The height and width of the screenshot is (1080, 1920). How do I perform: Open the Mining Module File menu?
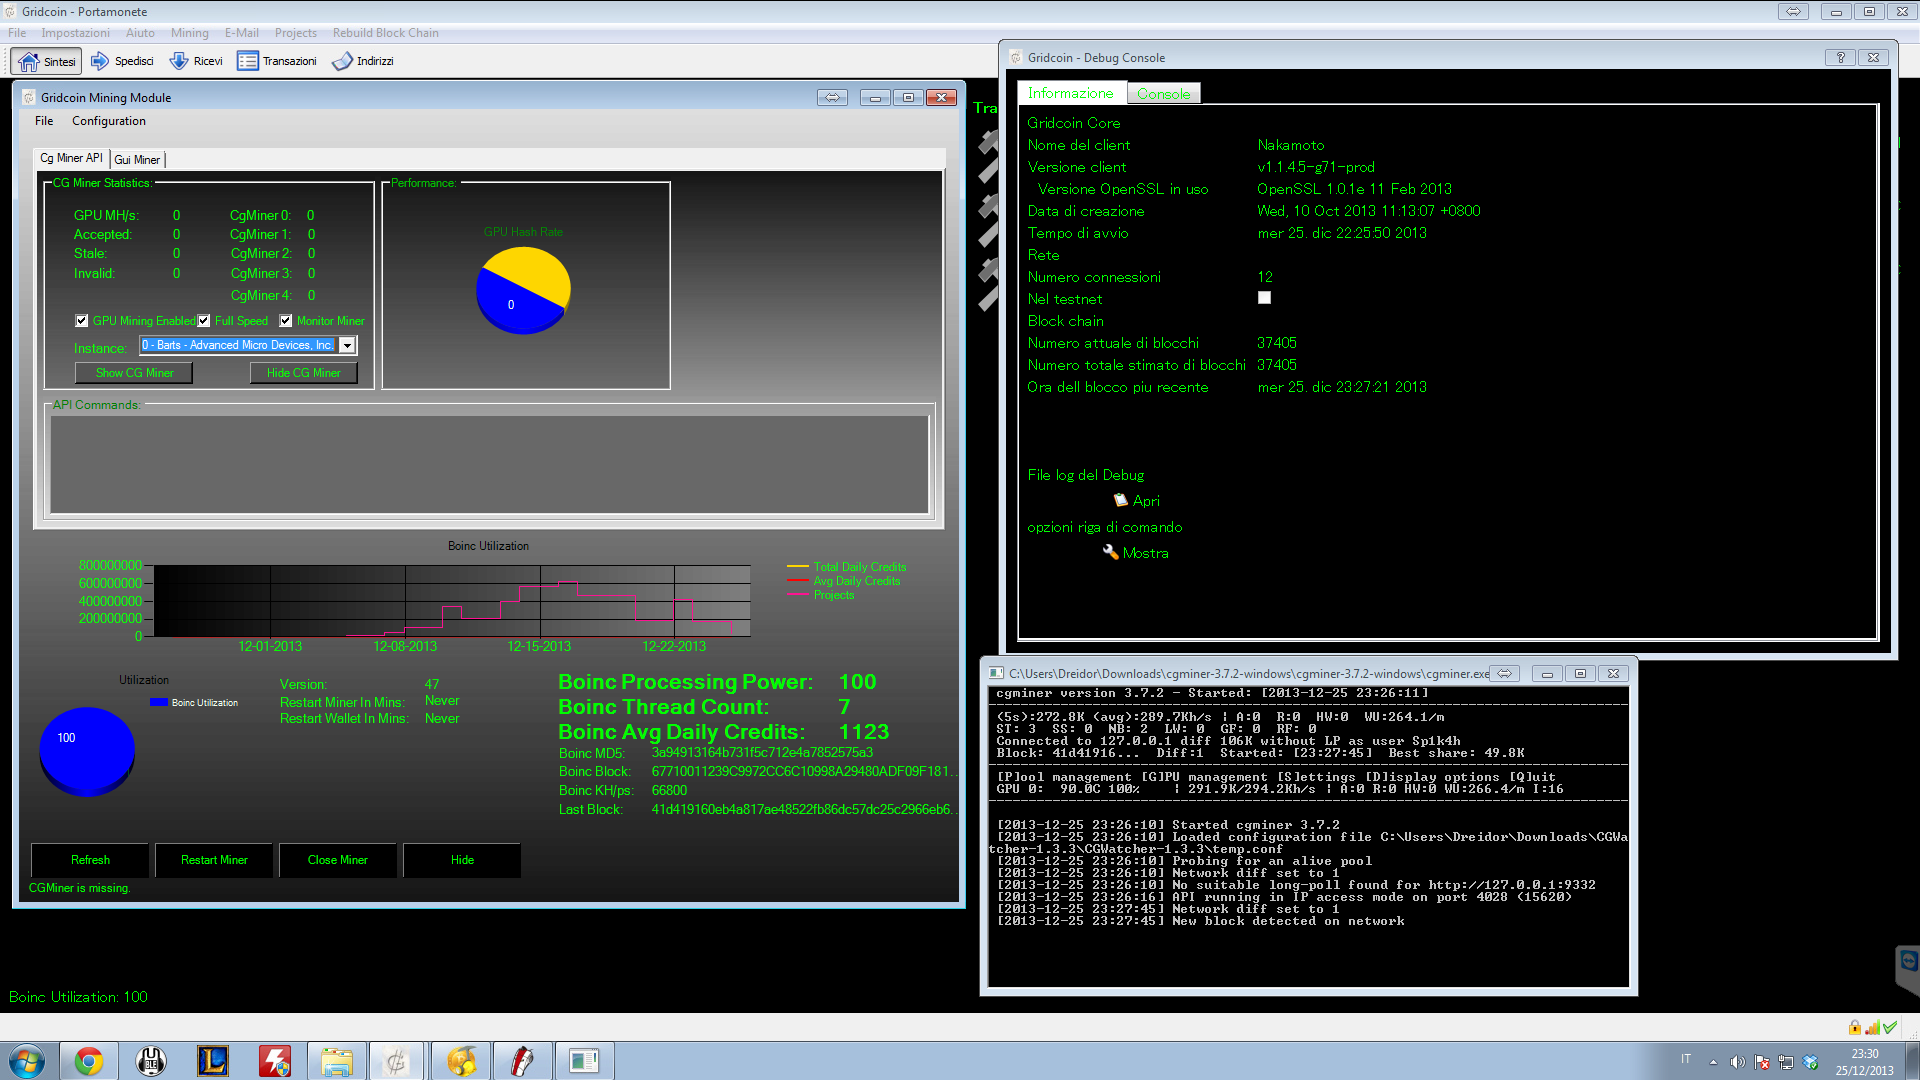[x=44, y=121]
